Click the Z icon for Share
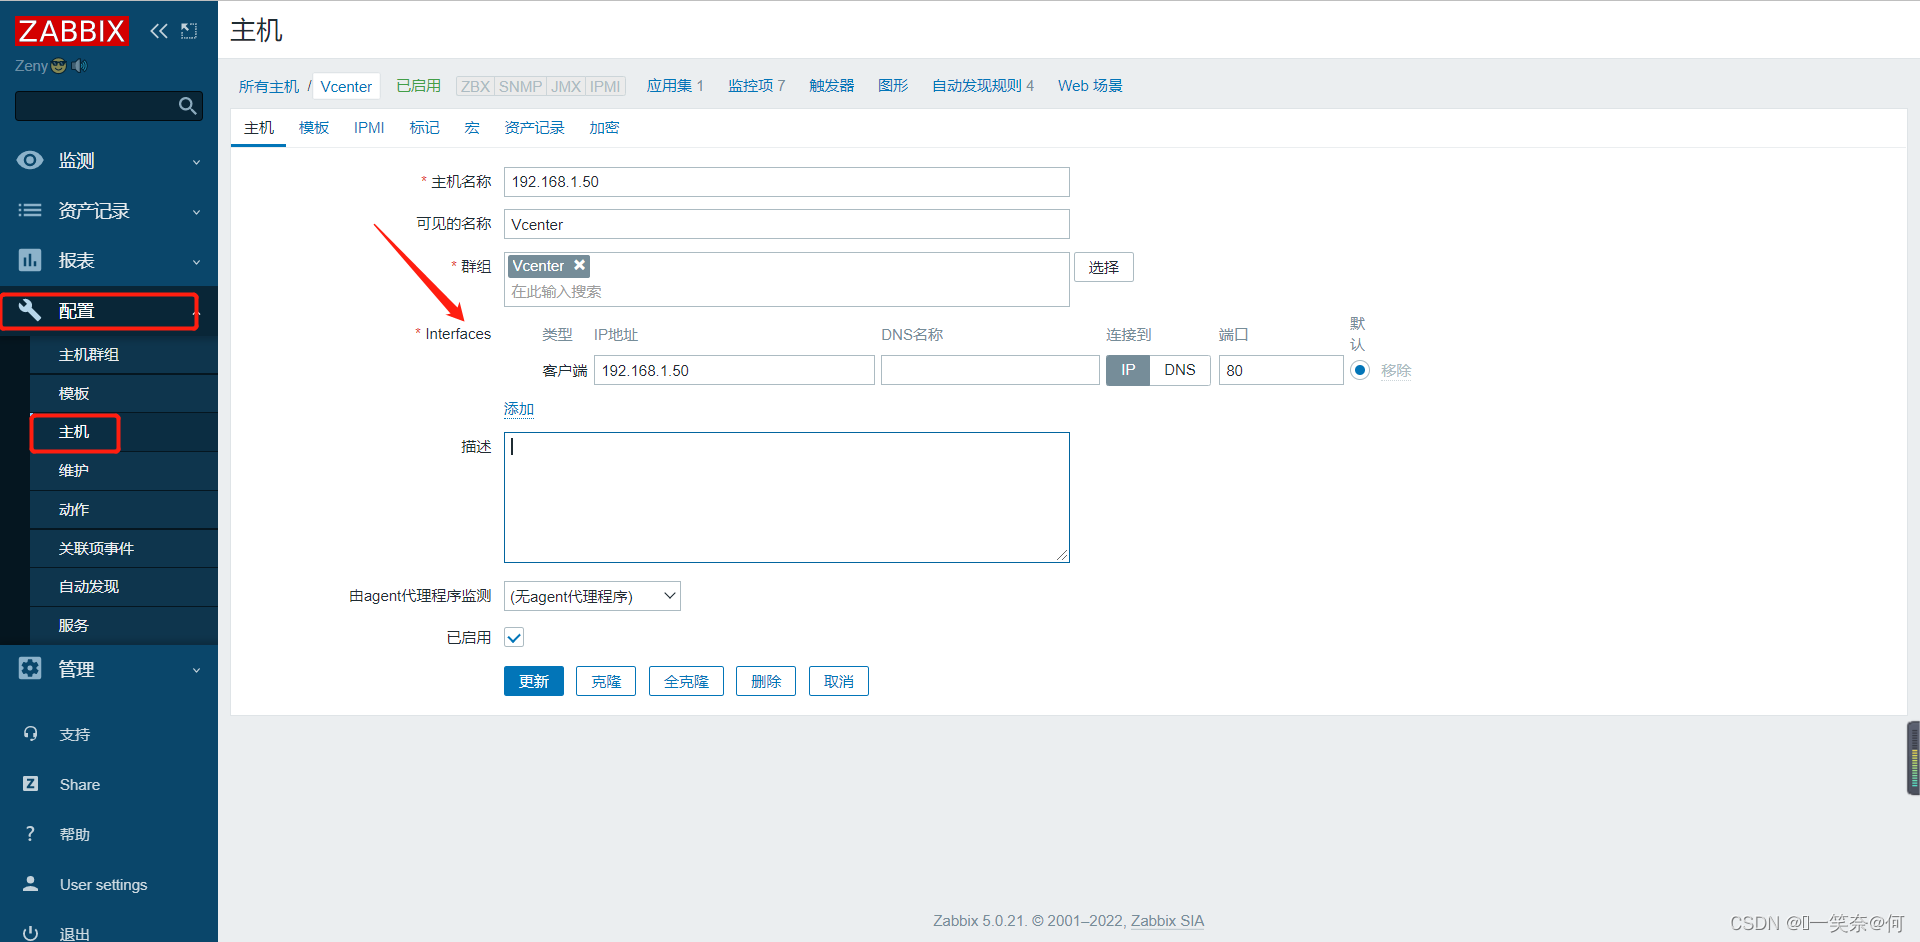Screen dimensions: 1920x942 coord(30,784)
